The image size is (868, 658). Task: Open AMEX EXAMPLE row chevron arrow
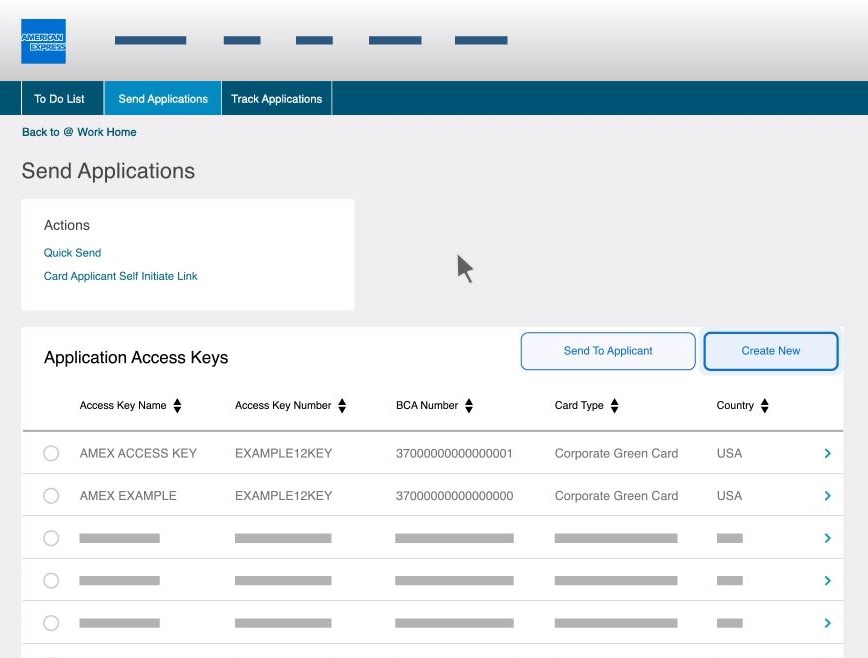[827, 496]
